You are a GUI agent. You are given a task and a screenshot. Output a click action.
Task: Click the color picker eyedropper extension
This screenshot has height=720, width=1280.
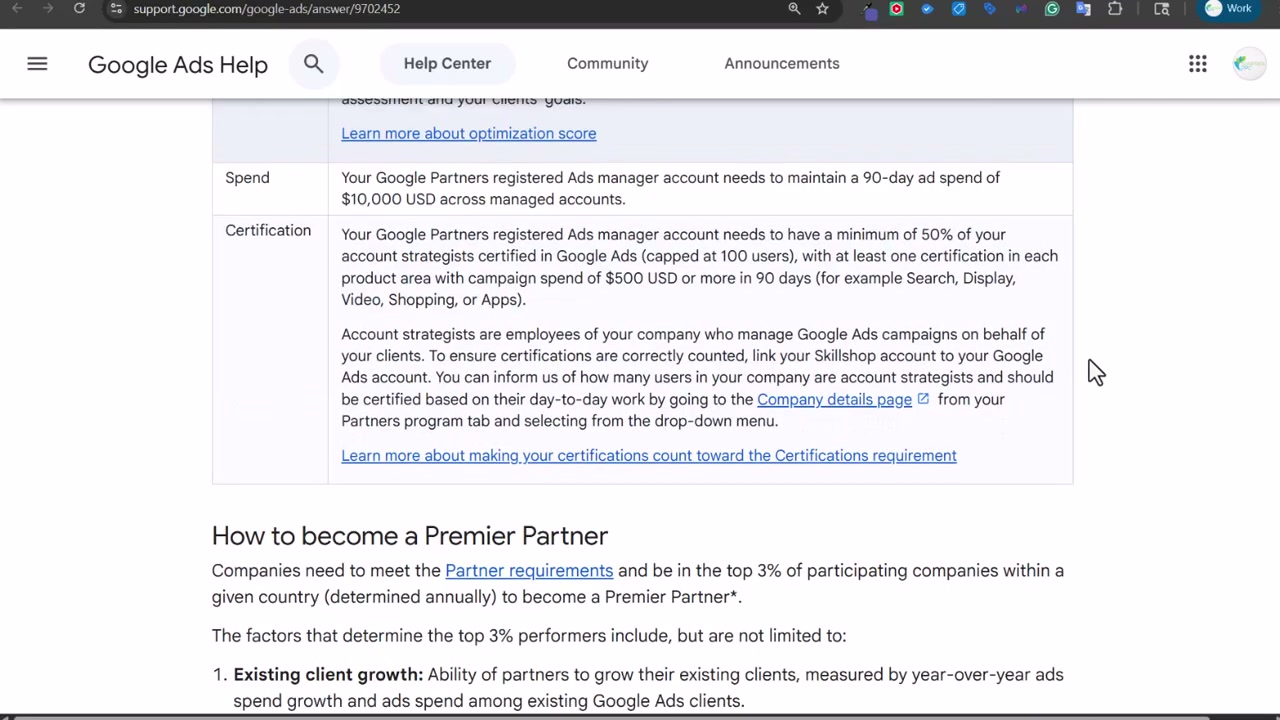point(868,9)
